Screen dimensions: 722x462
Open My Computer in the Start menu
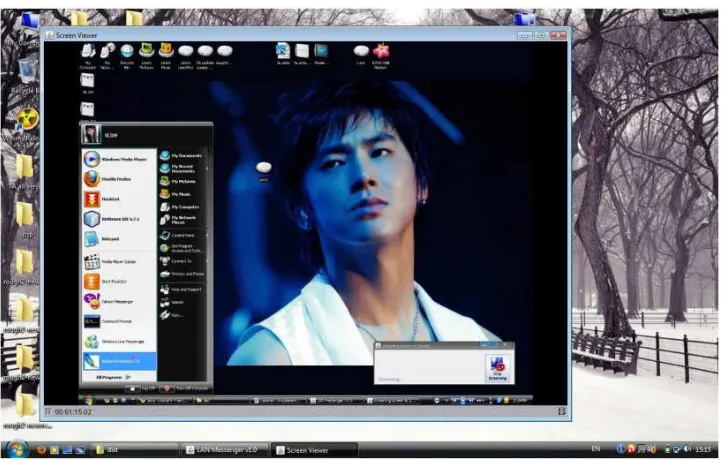pyautogui.click(x=181, y=207)
